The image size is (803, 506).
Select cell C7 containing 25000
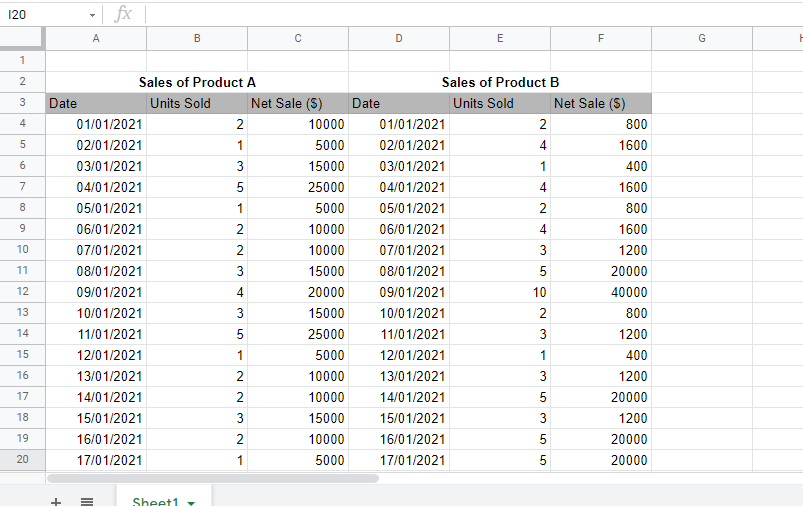point(298,187)
